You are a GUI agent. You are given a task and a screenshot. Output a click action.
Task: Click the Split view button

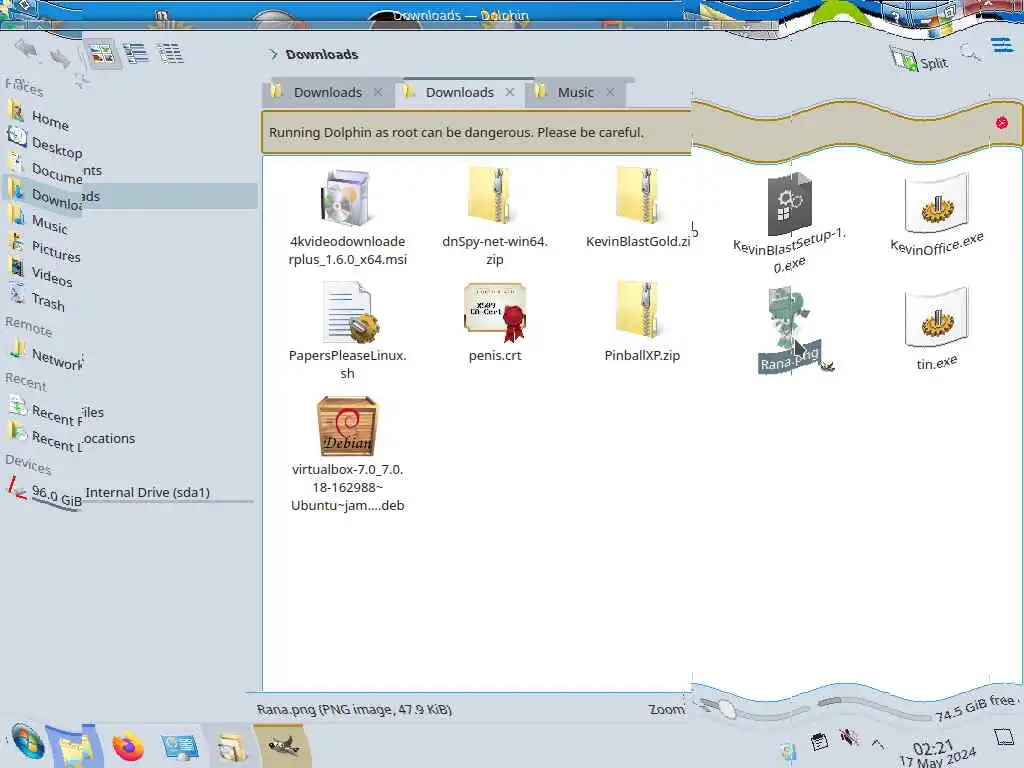click(920, 60)
